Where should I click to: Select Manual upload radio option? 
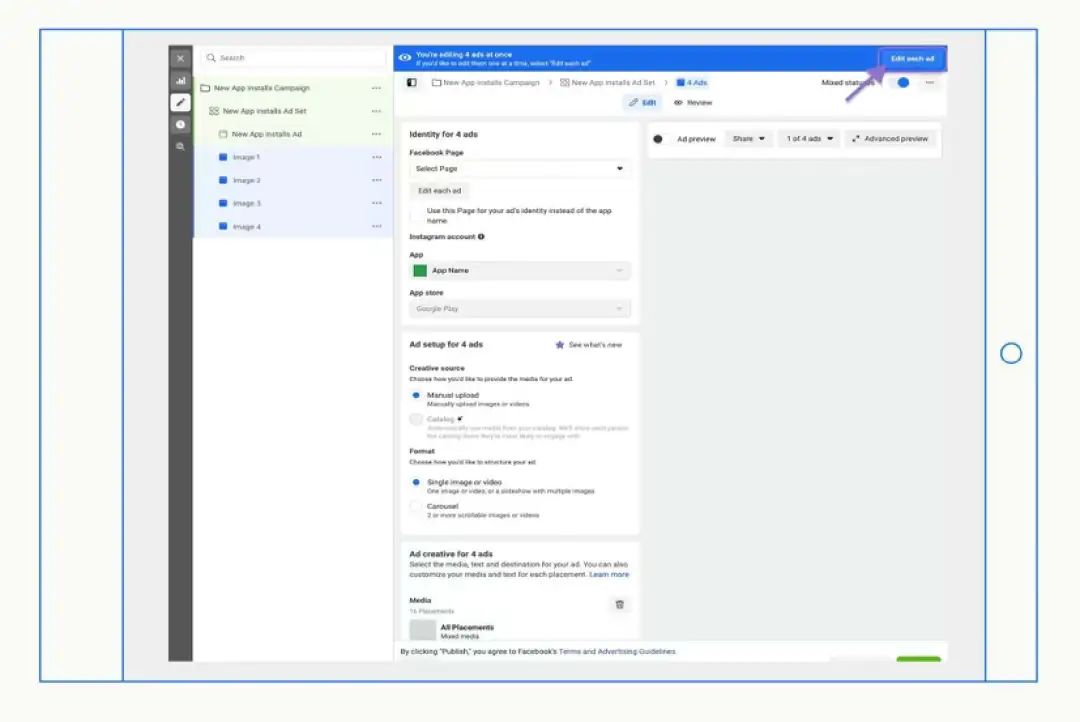point(416,395)
